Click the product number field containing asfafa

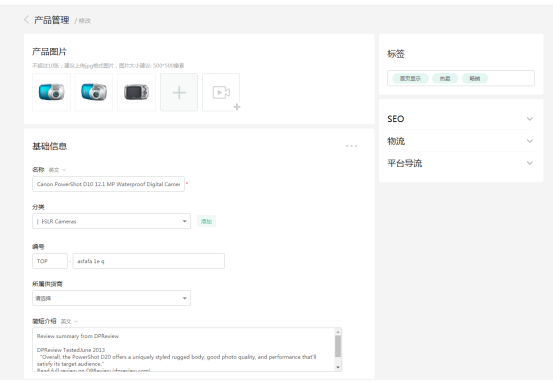[148, 261]
